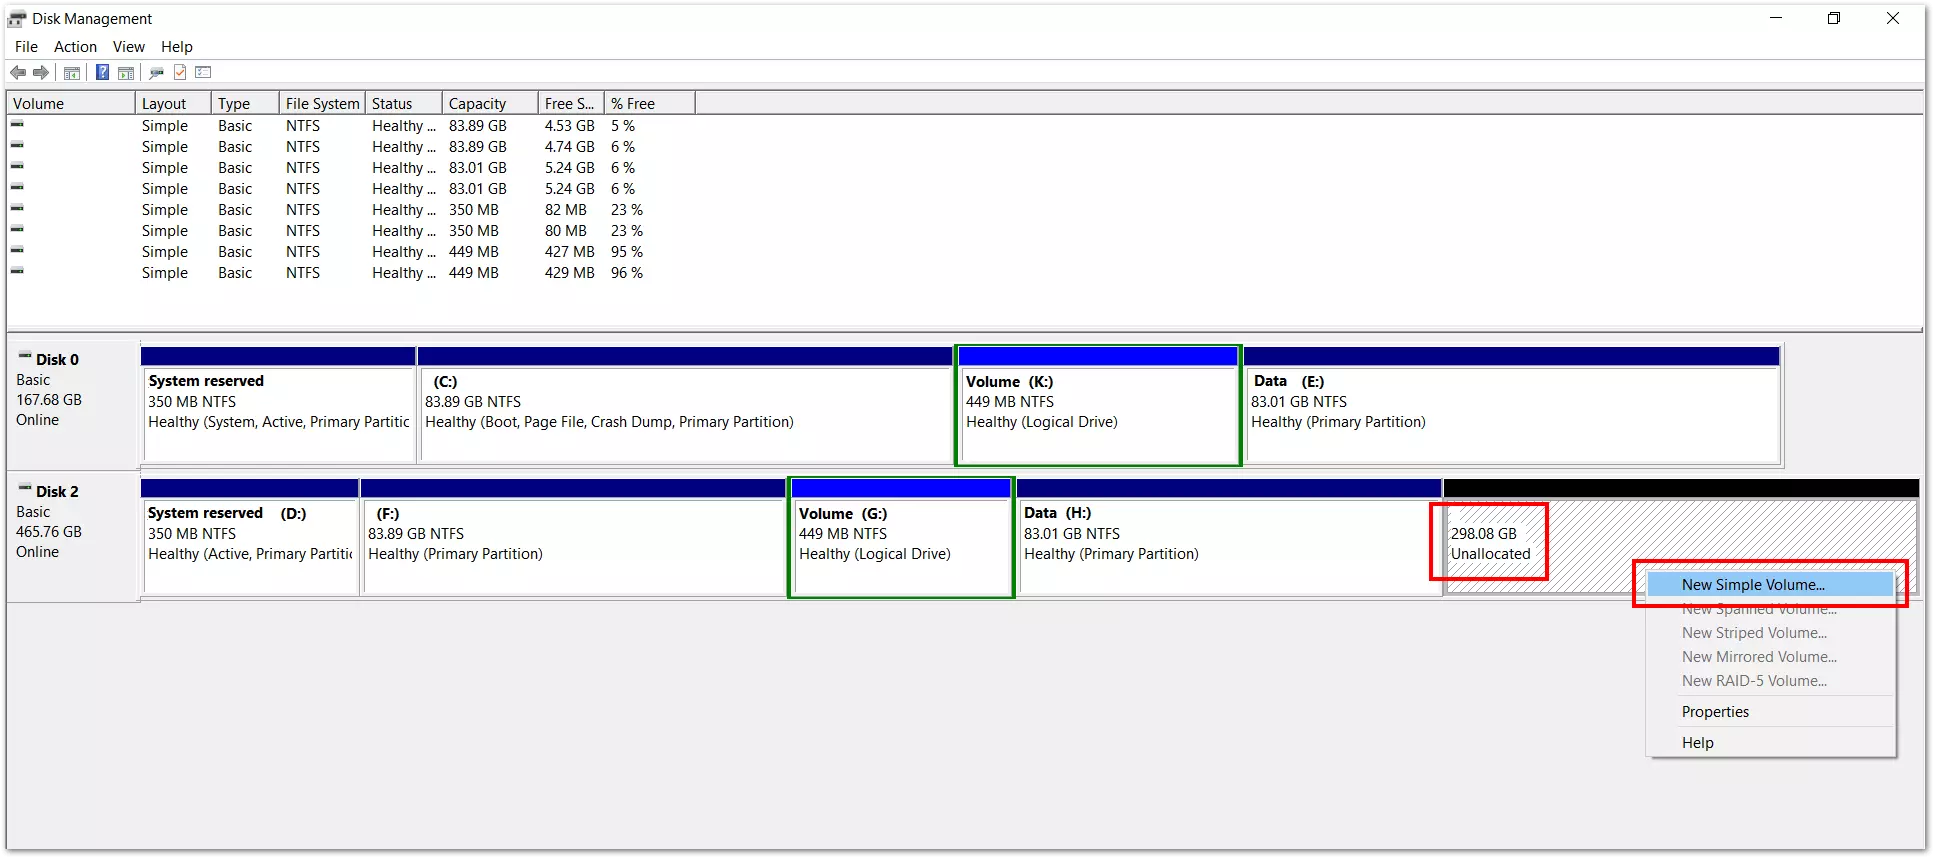Screen dimensions: 1934x858
Task: Click the blue Help question mark icon
Action: click(x=102, y=73)
